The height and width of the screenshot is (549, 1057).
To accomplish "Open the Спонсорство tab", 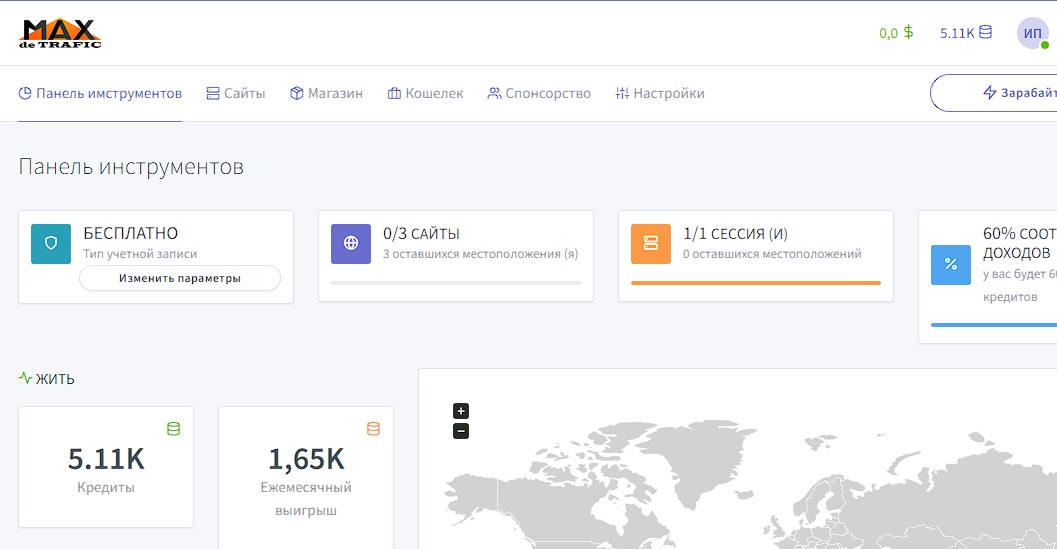I will pos(539,93).
